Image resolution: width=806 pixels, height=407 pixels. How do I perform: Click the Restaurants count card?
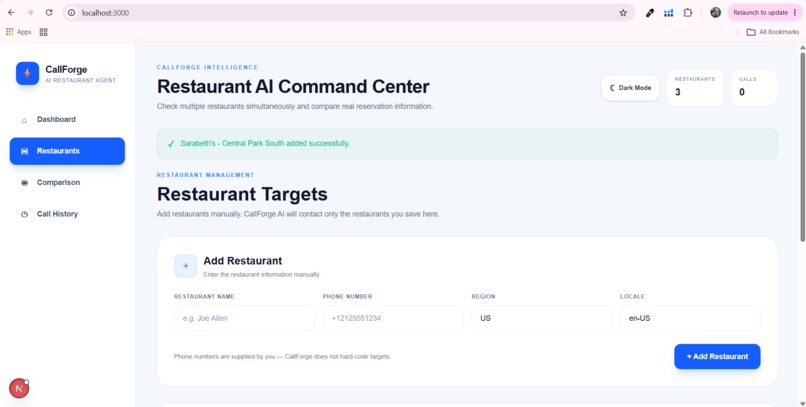tap(695, 88)
